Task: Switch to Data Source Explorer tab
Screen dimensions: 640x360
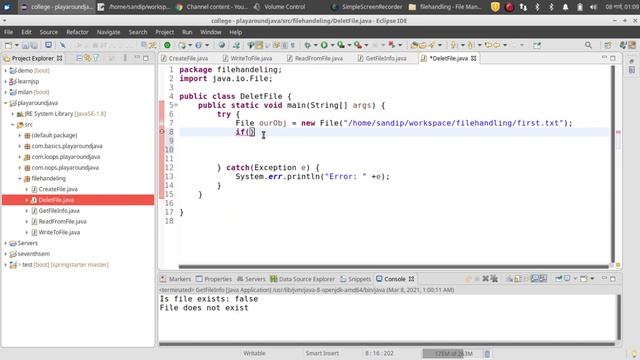Action: [x=302, y=279]
